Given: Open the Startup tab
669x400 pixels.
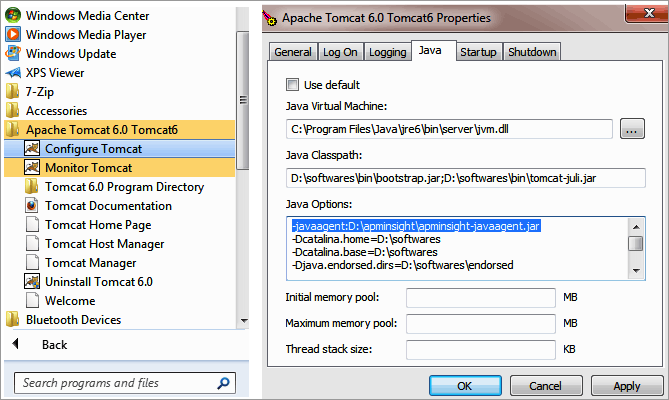Looking at the screenshot, I should 479,52.
